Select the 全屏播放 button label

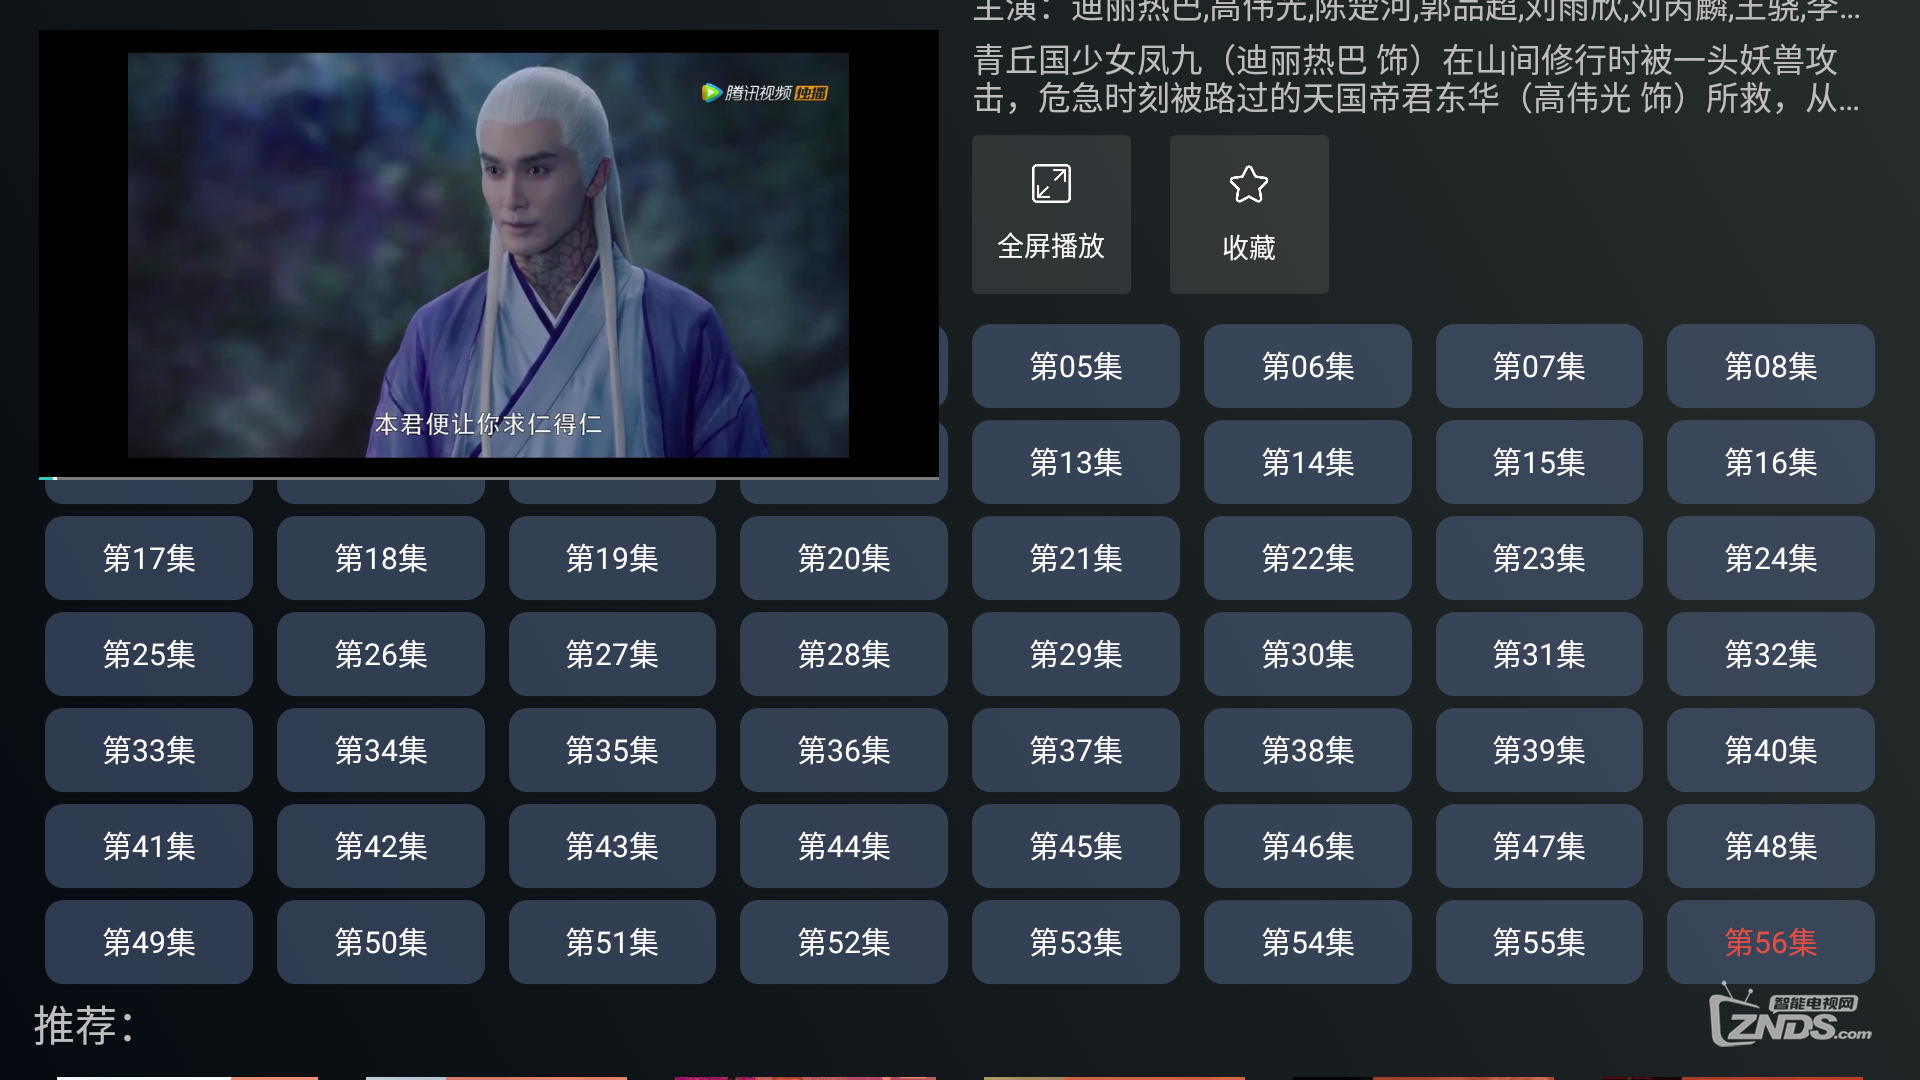pos(1051,246)
